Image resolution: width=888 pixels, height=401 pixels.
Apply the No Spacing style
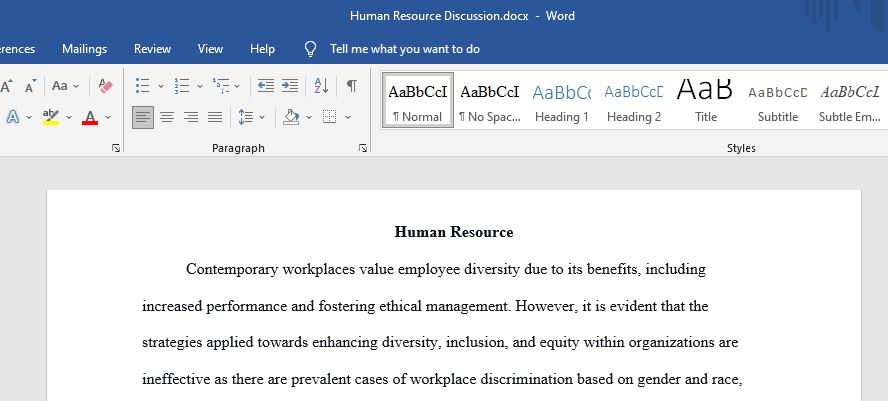point(490,100)
